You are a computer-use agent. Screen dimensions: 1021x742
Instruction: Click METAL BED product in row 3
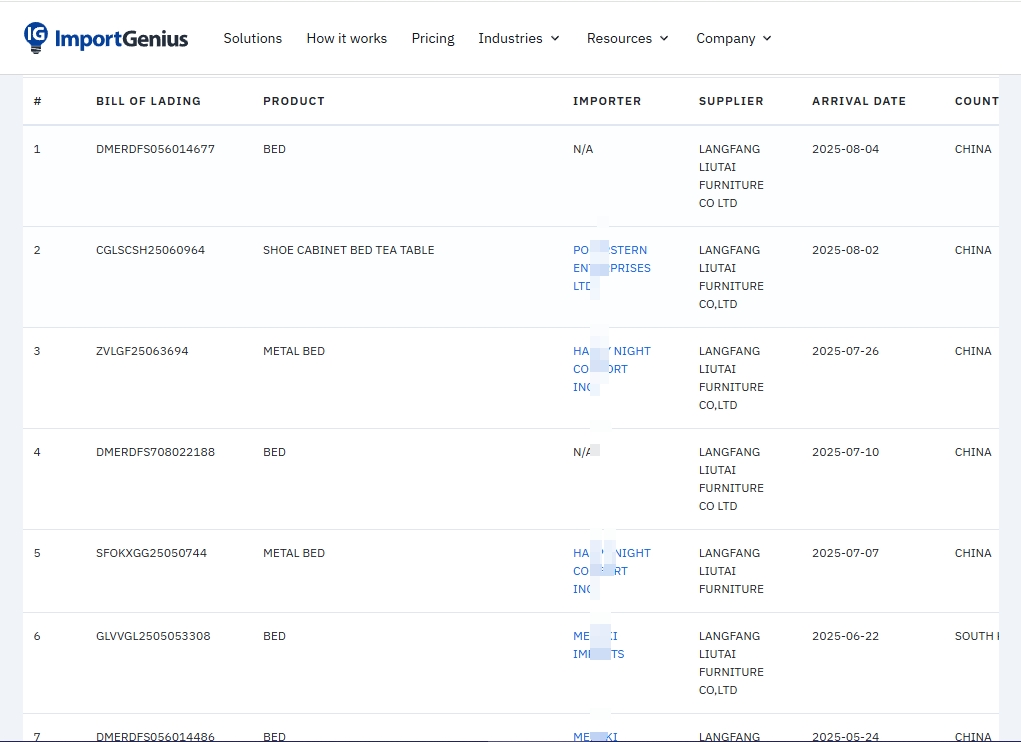294,351
